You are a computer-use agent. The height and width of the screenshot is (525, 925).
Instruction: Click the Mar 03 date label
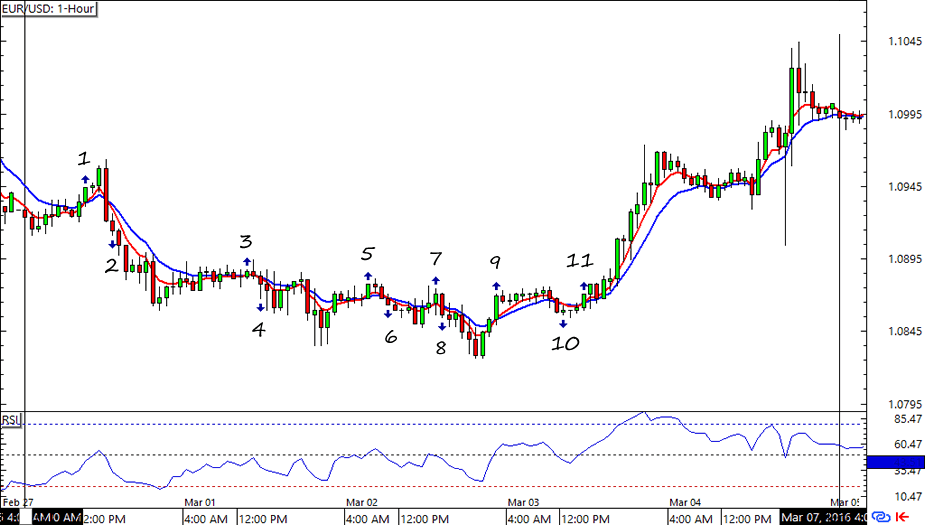pyautogui.click(x=523, y=502)
